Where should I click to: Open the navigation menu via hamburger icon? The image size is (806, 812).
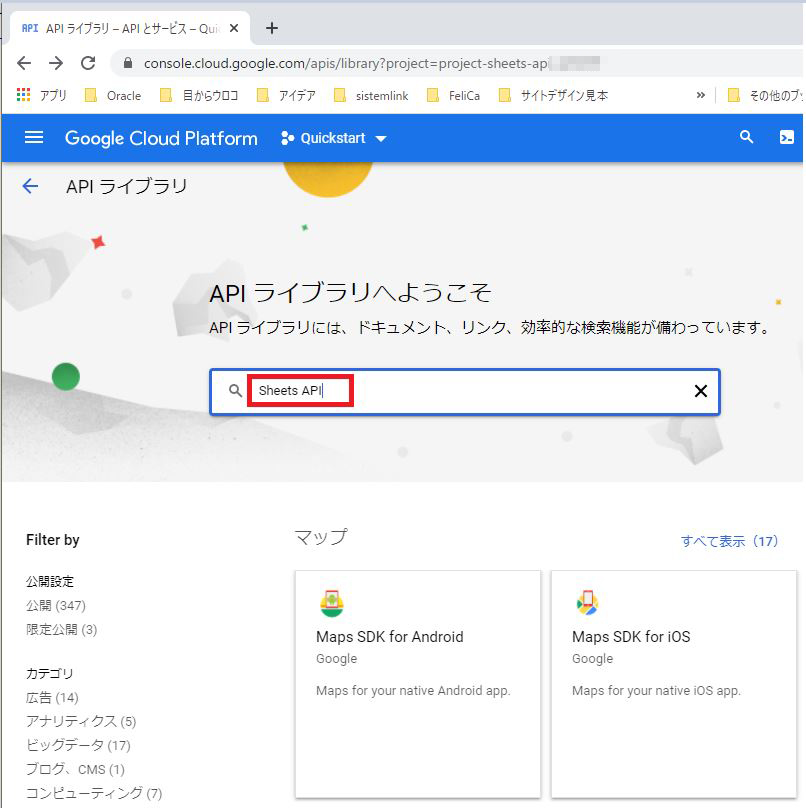coord(34,137)
